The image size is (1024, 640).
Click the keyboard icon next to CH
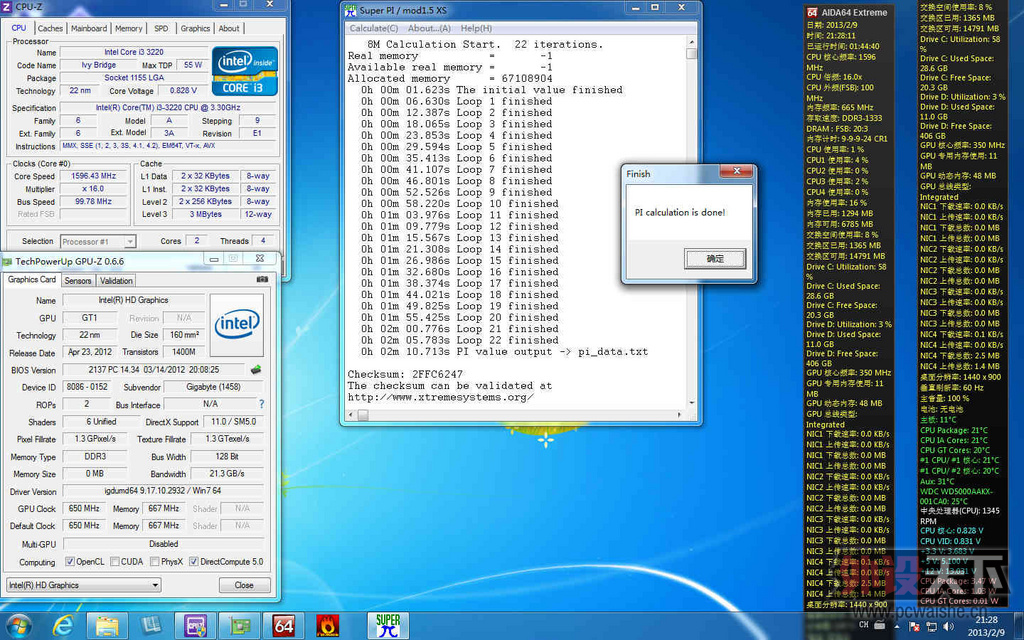tap(878, 625)
